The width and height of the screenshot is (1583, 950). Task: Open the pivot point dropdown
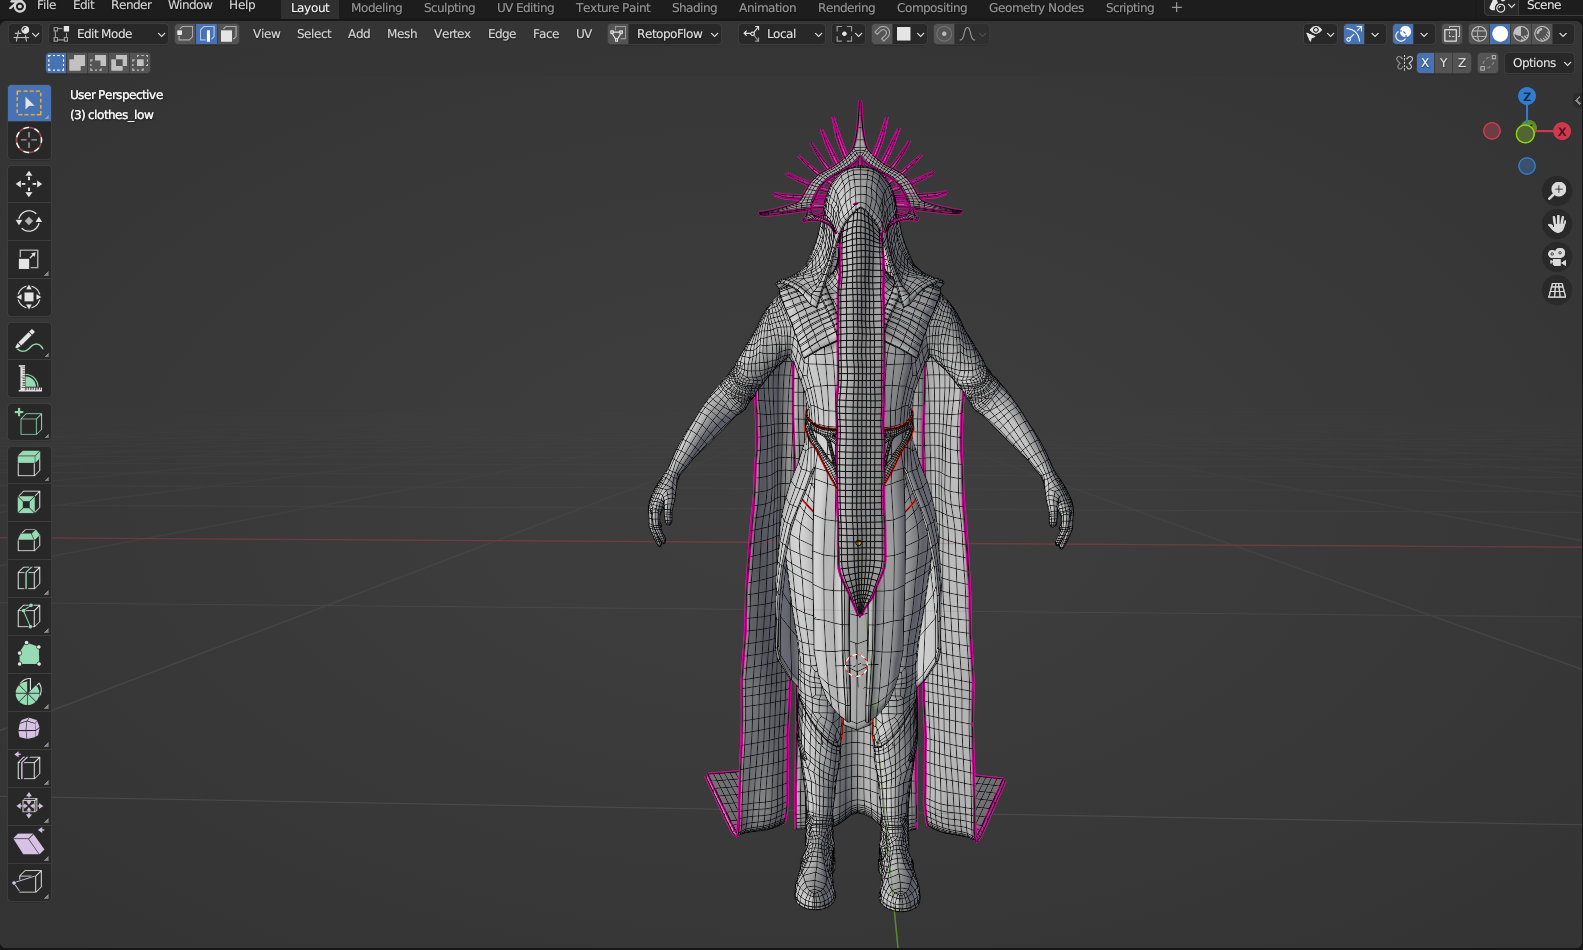click(x=849, y=34)
